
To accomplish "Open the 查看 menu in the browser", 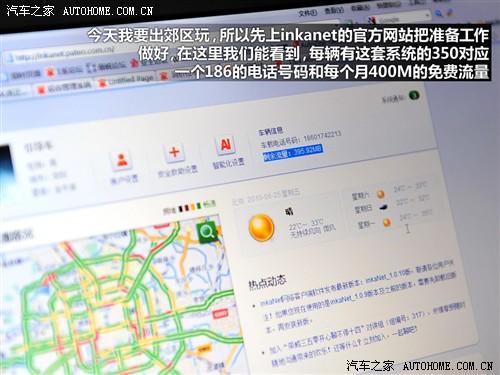I will [x=334, y=10].
